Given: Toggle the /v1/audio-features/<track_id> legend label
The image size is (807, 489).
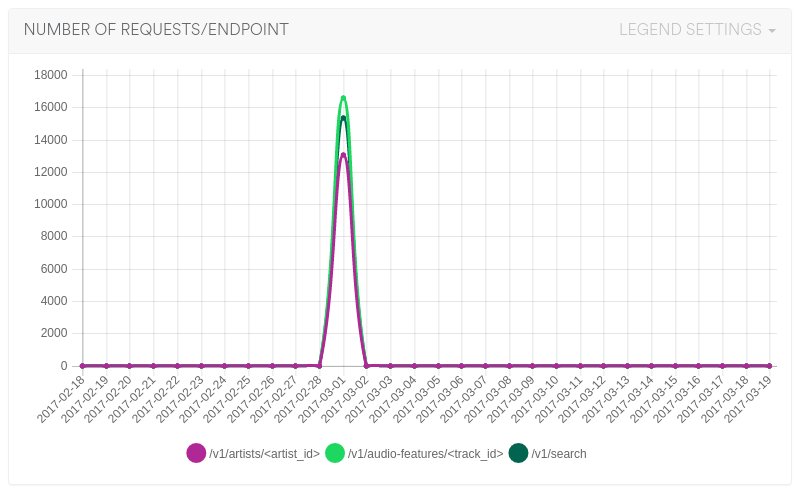Looking at the screenshot, I should [425, 454].
